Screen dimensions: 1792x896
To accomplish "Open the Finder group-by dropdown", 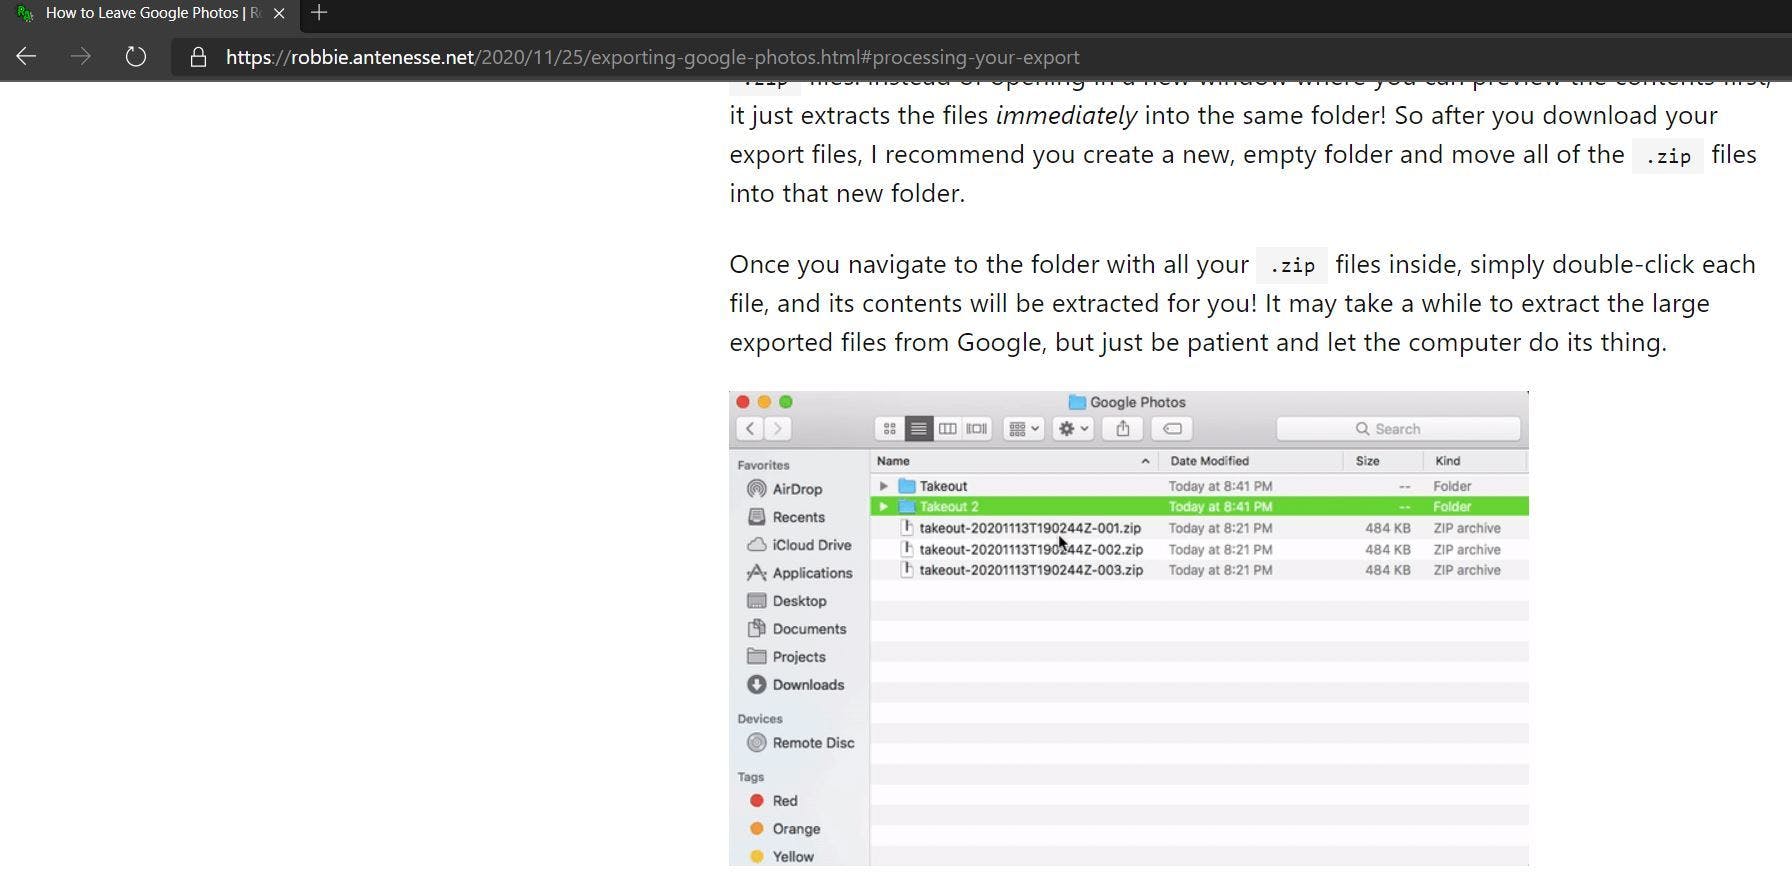I will click(x=1023, y=429).
